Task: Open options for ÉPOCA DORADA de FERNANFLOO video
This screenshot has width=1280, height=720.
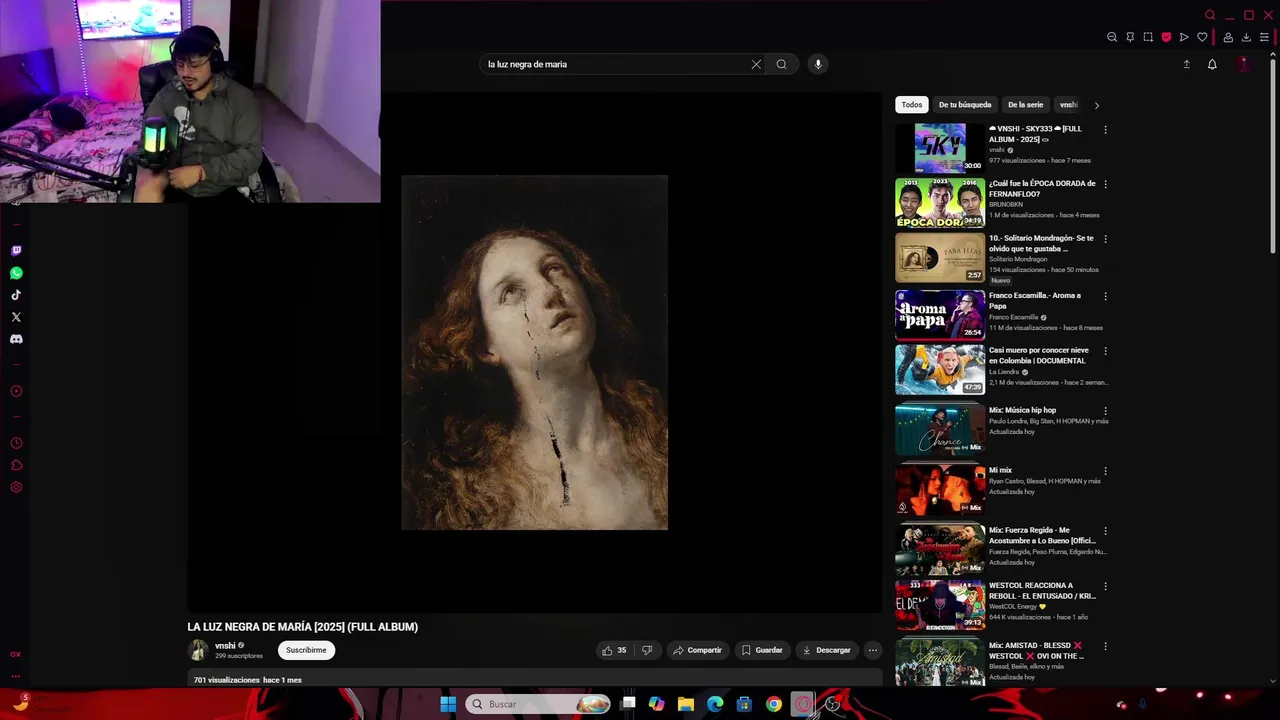Action: [1105, 185]
